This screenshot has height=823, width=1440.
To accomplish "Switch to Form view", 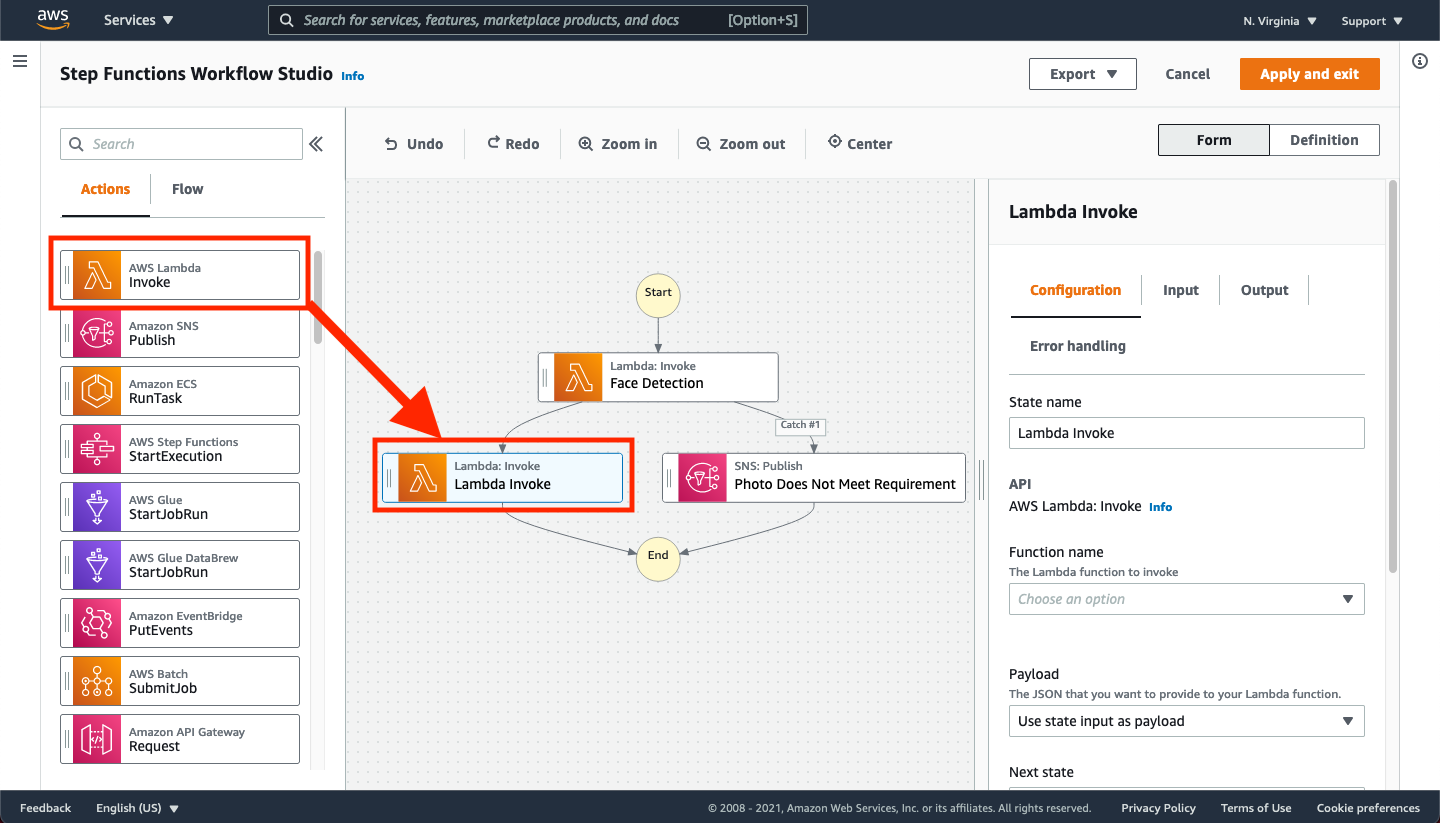I will [x=1214, y=140].
